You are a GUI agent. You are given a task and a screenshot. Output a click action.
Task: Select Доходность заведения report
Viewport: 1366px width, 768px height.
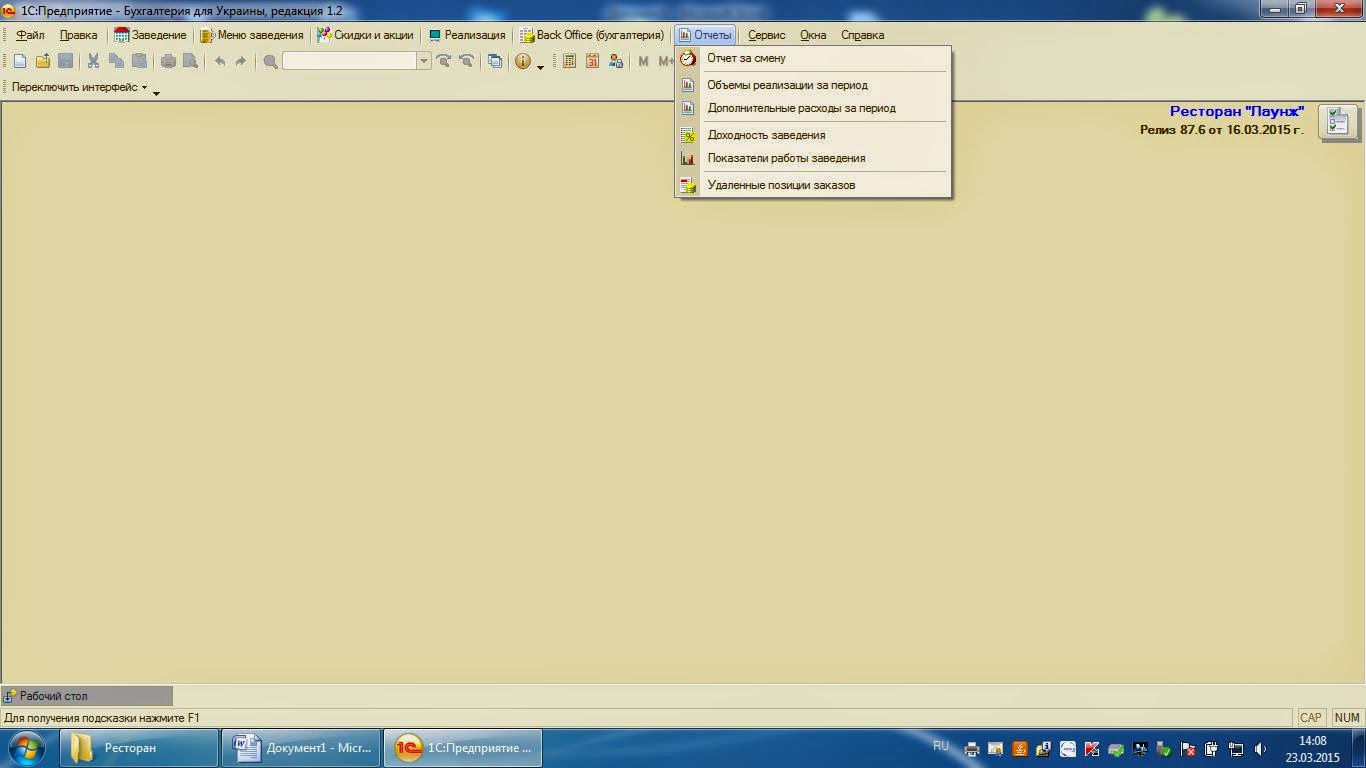coord(813,135)
